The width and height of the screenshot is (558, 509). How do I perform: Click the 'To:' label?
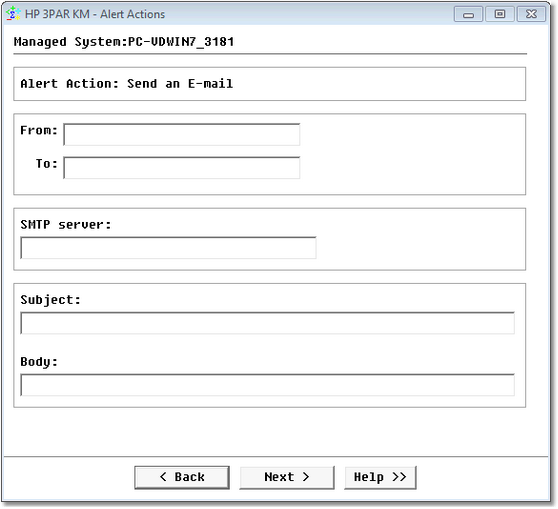[x=47, y=163]
